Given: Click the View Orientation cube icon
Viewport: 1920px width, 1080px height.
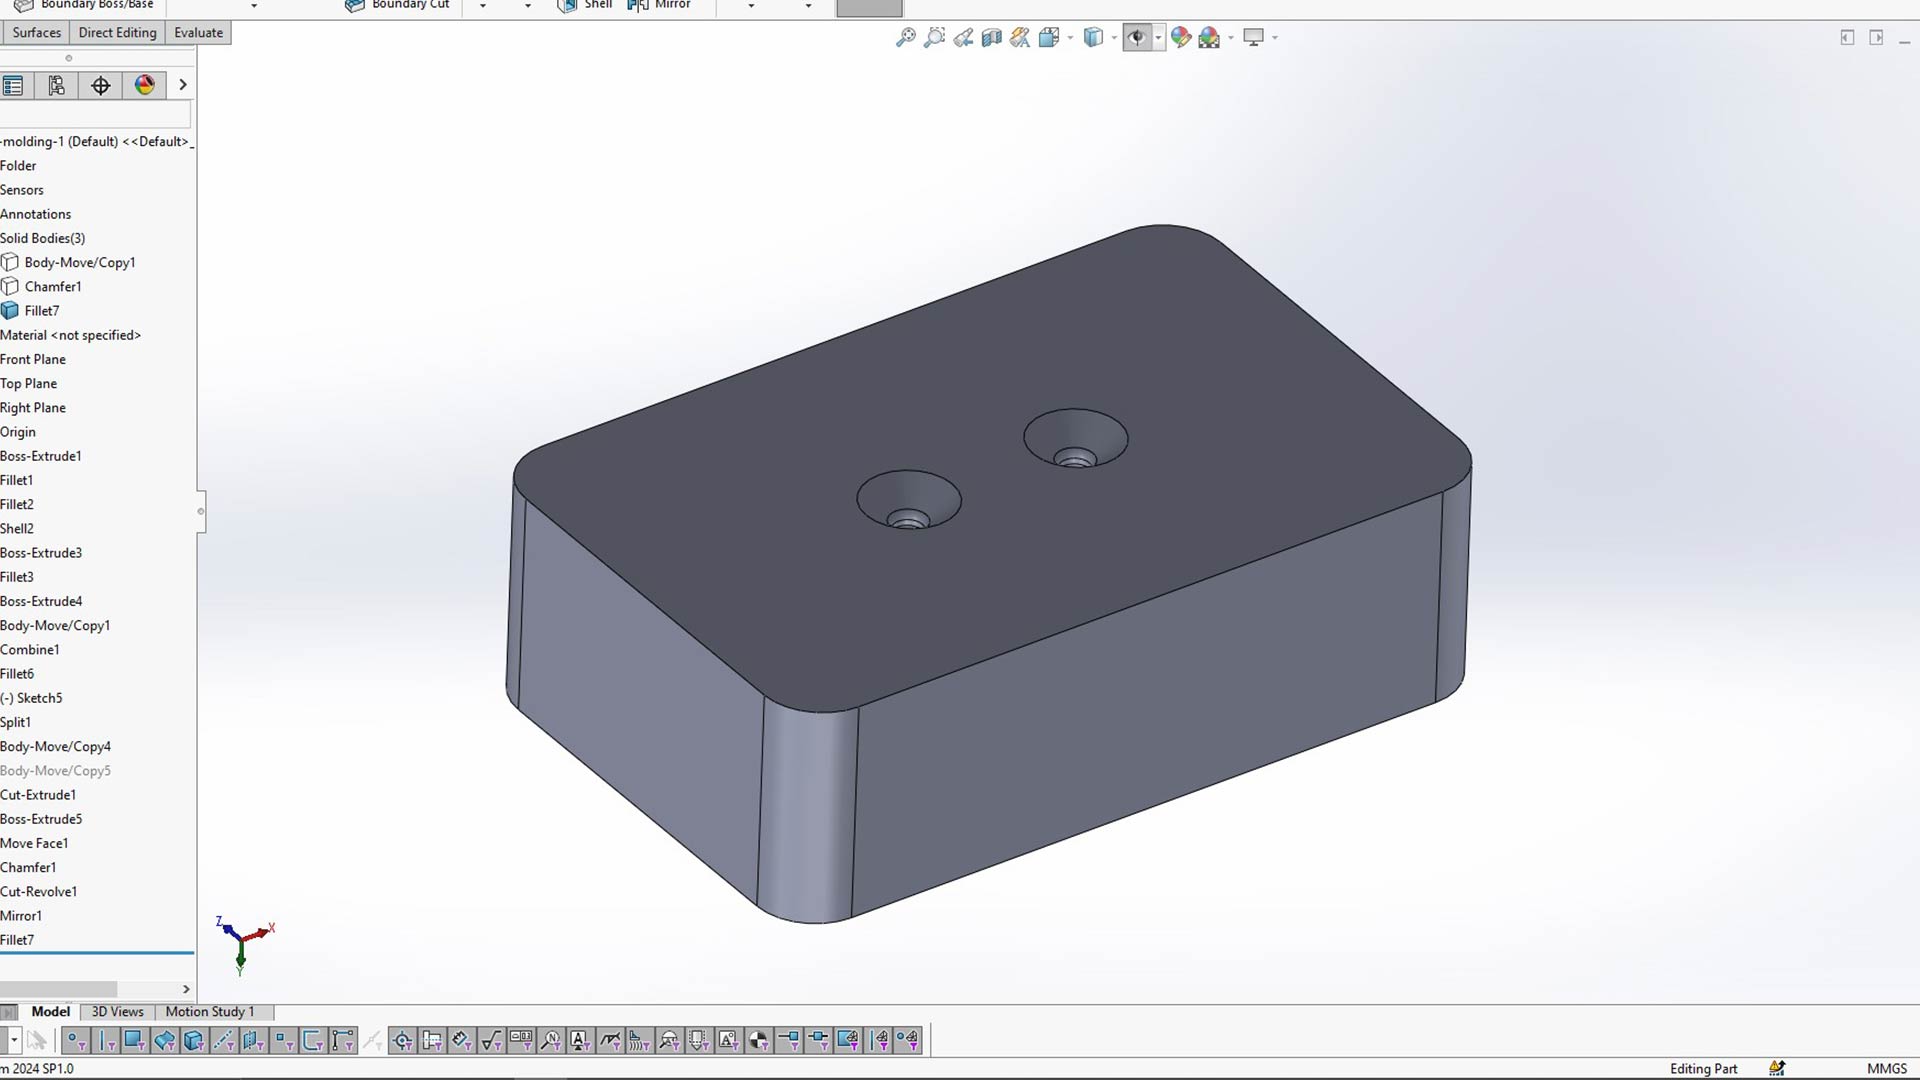Looking at the screenshot, I should (1049, 37).
